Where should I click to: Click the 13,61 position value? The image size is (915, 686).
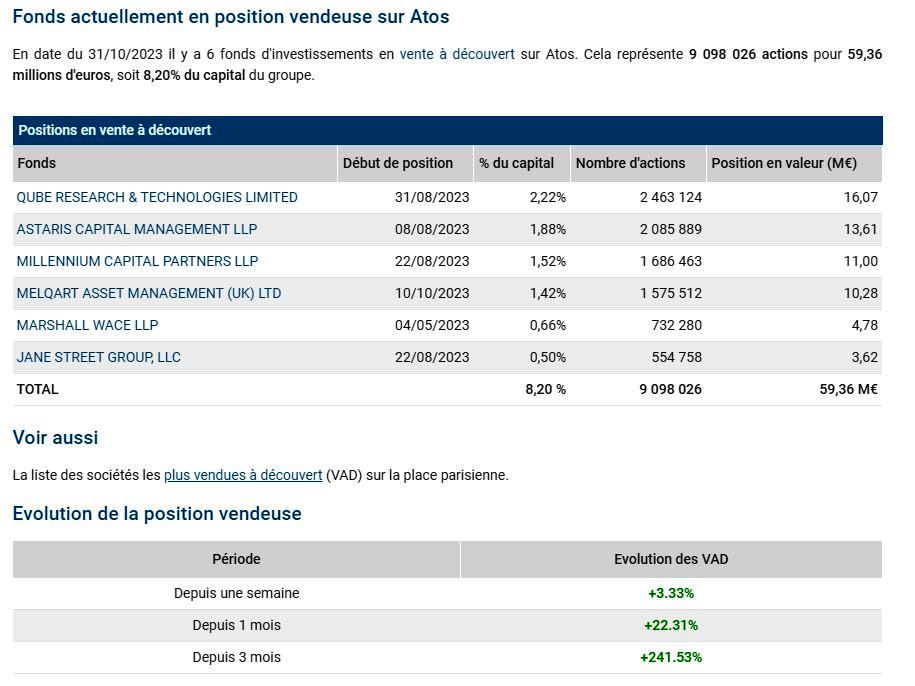point(861,229)
